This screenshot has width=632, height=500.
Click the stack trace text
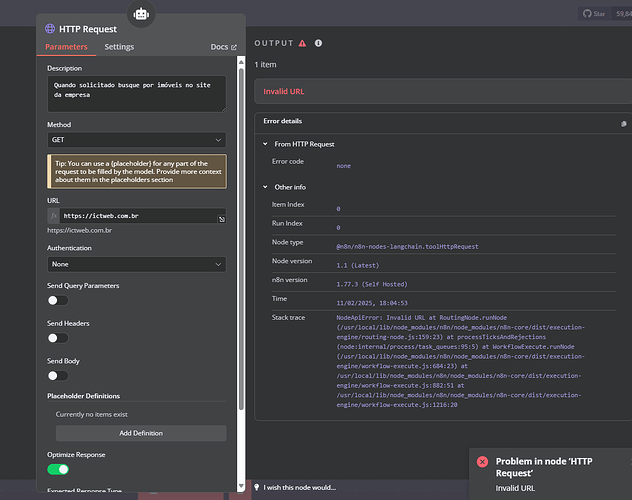point(460,361)
